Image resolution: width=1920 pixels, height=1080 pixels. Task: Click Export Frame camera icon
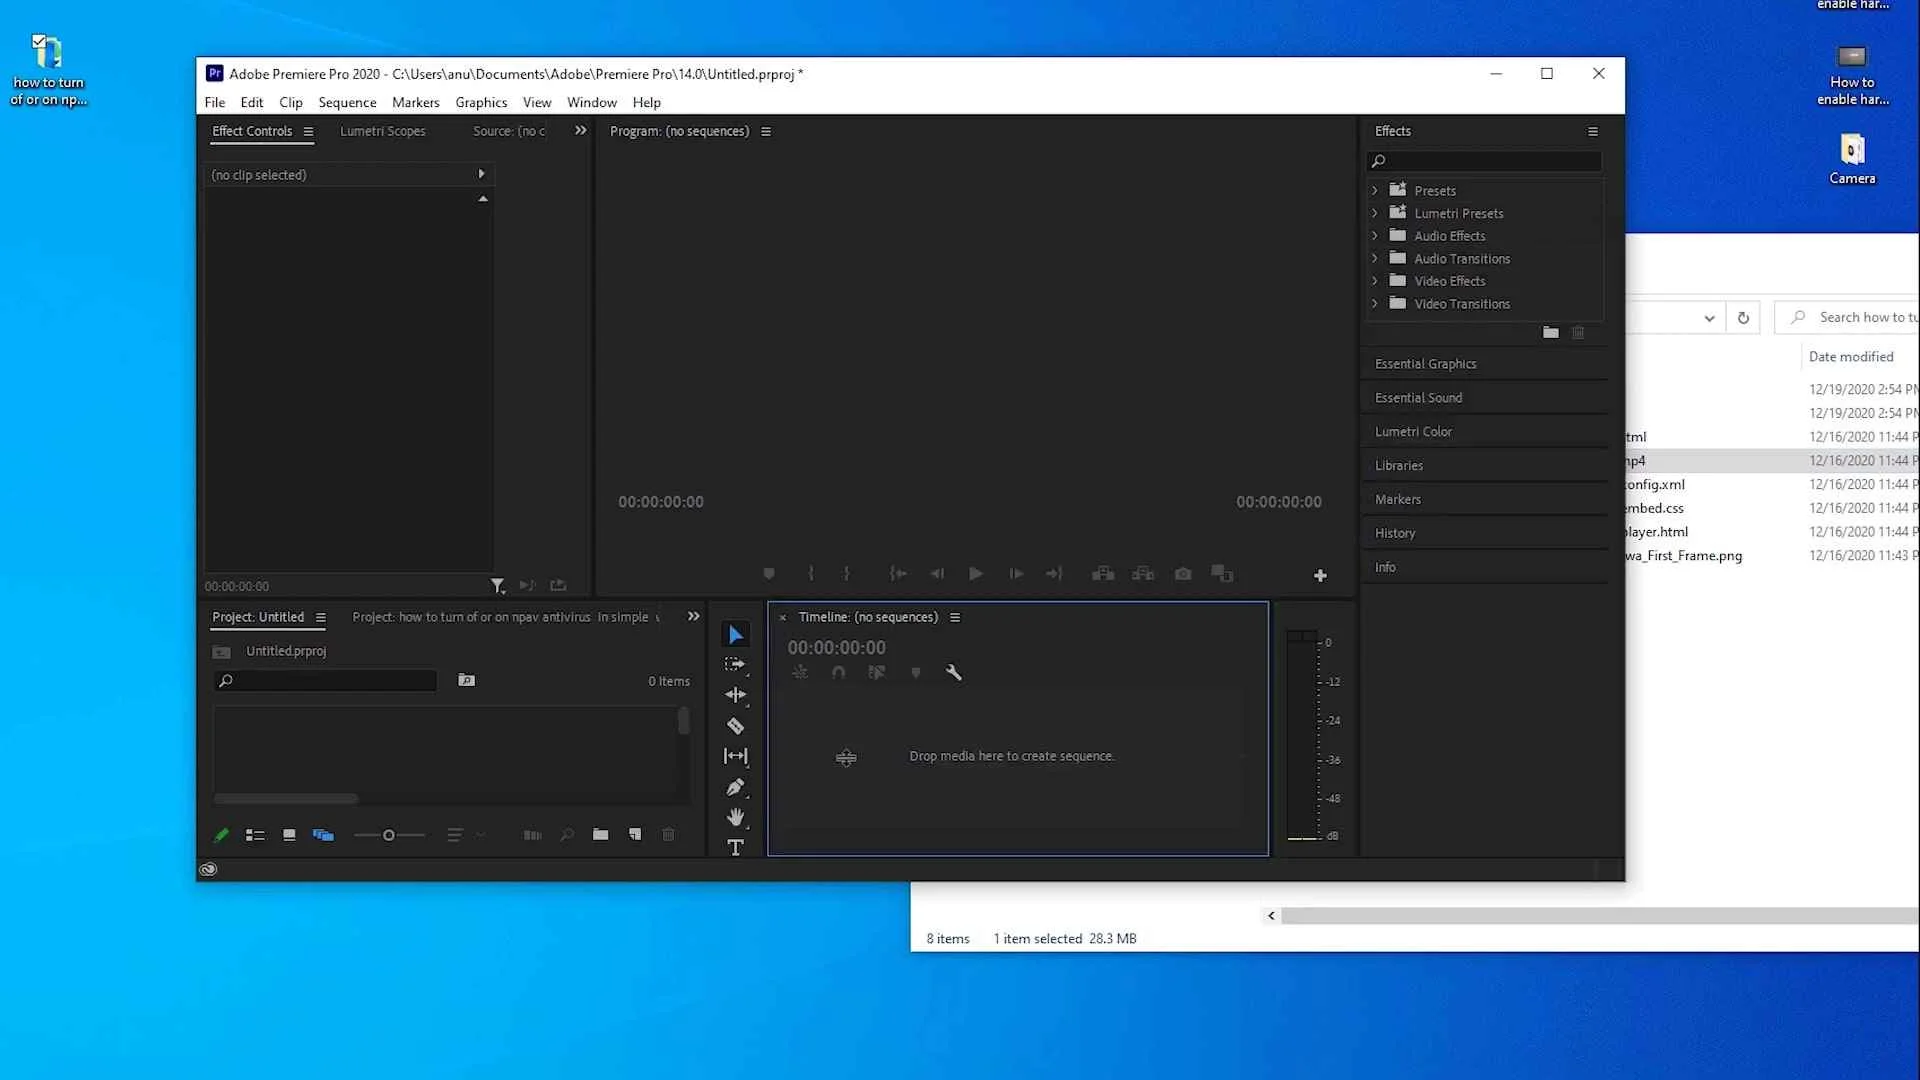(1183, 574)
